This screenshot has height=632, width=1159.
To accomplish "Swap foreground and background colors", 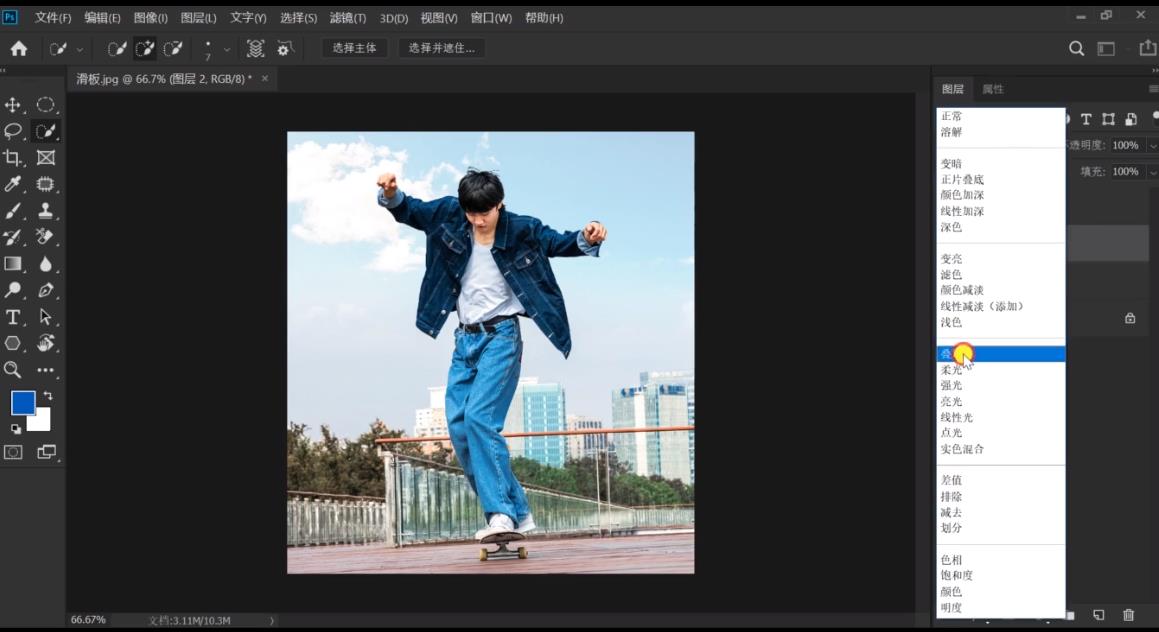I will [48, 396].
